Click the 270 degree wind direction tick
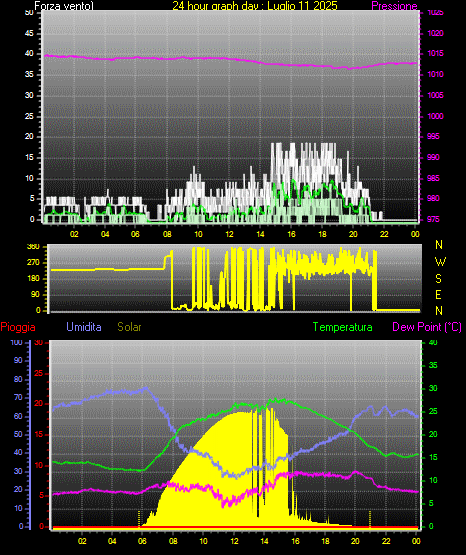The image size is (466, 555). tap(33, 263)
